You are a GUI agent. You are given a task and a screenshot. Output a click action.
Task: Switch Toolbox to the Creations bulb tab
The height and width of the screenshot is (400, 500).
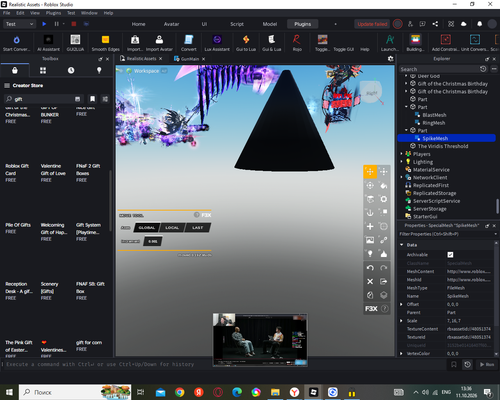[x=99, y=70]
